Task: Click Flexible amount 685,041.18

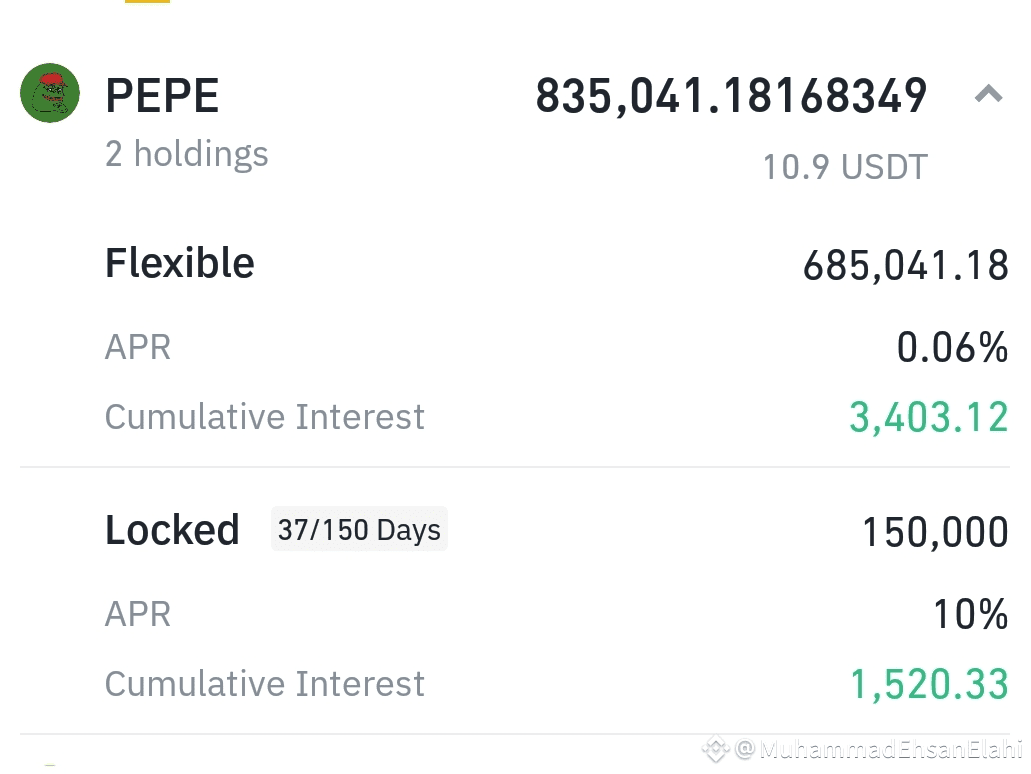Action: click(x=905, y=266)
